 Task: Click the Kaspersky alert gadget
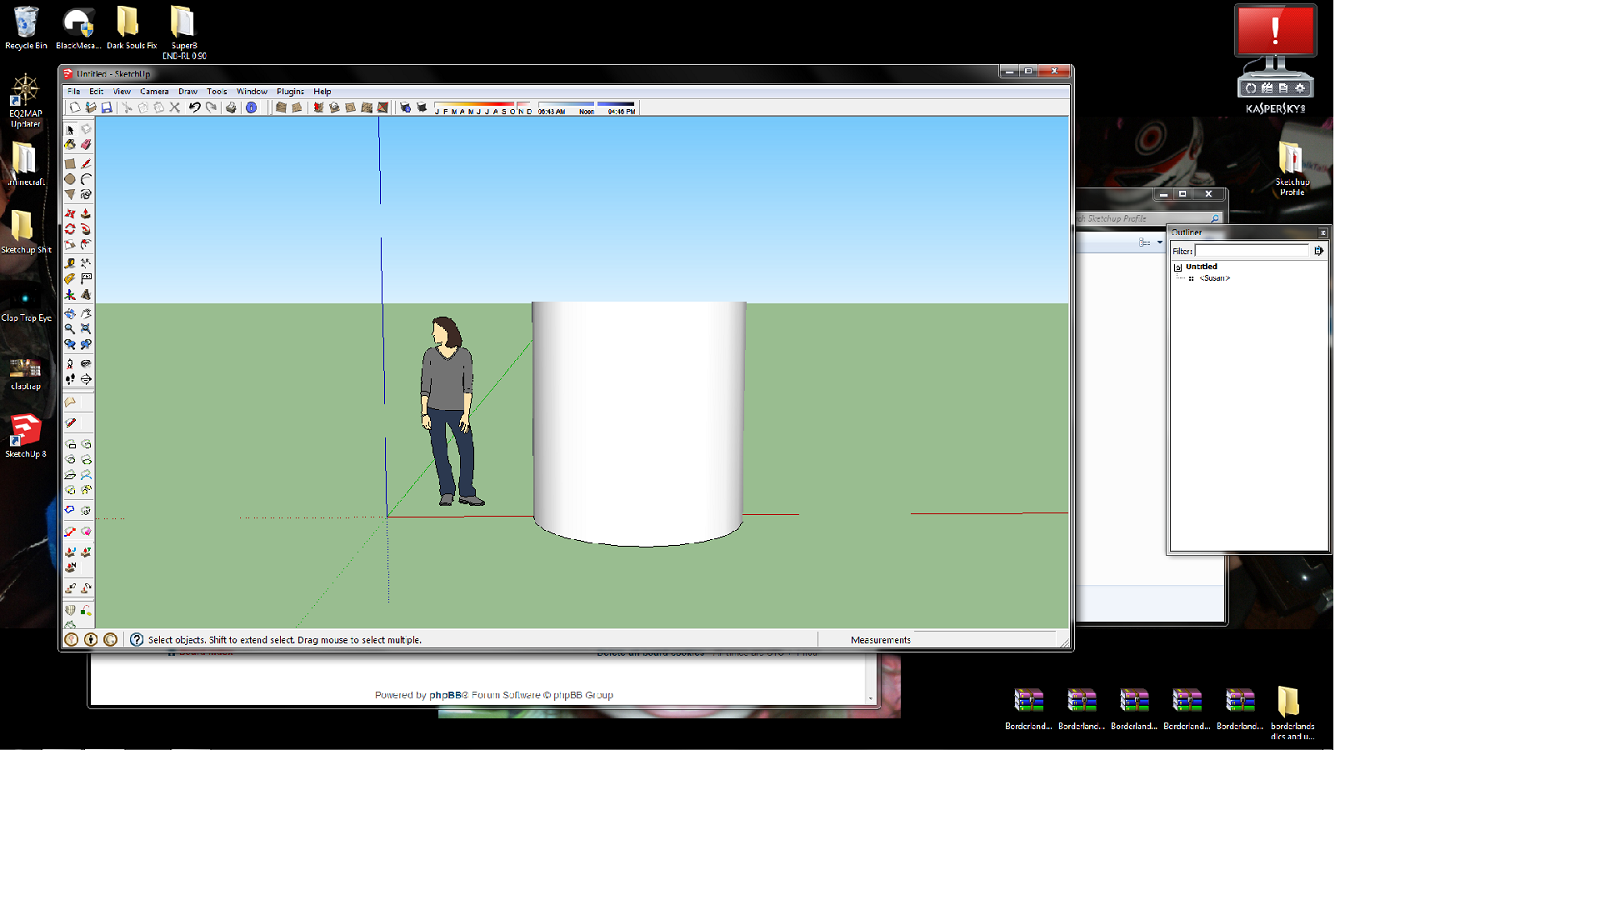(x=1275, y=58)
